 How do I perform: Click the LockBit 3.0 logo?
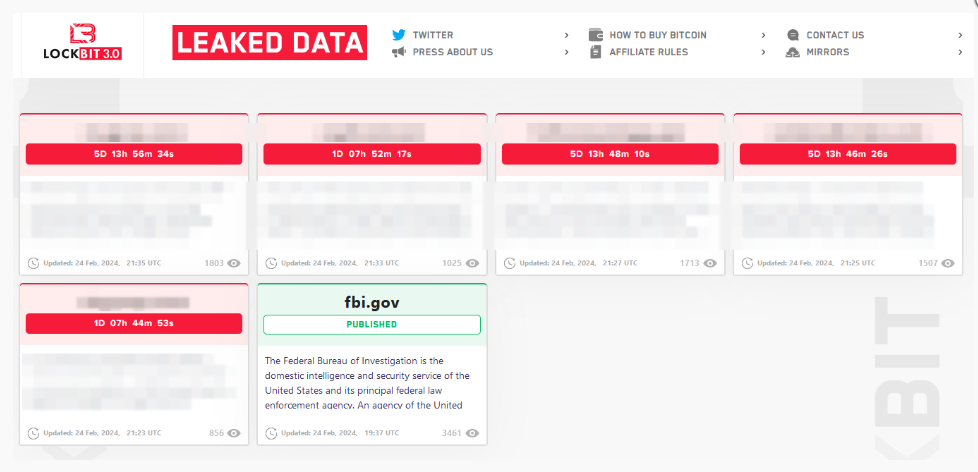point(83,42)
